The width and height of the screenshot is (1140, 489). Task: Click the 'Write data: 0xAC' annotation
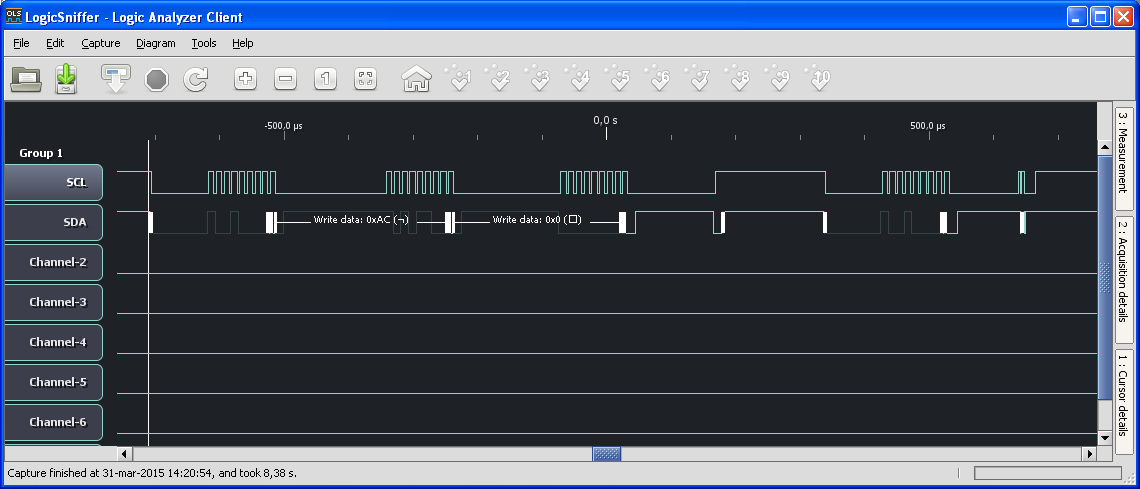click(x=361, y=219)
